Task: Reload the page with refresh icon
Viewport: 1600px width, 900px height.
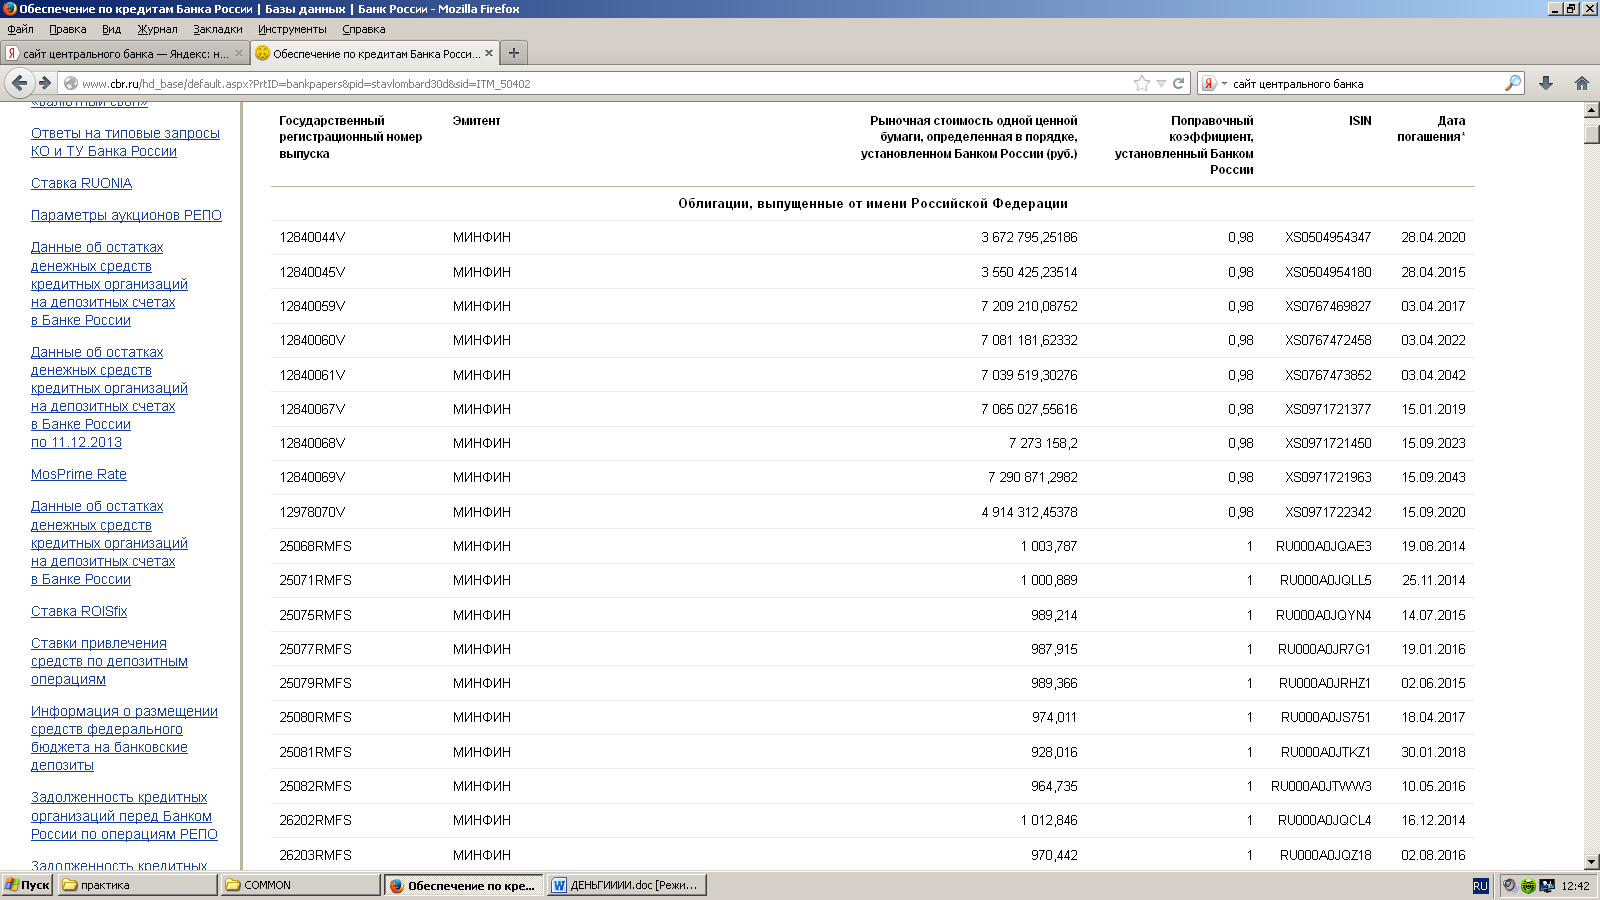Action: (x=1178, y=83)
